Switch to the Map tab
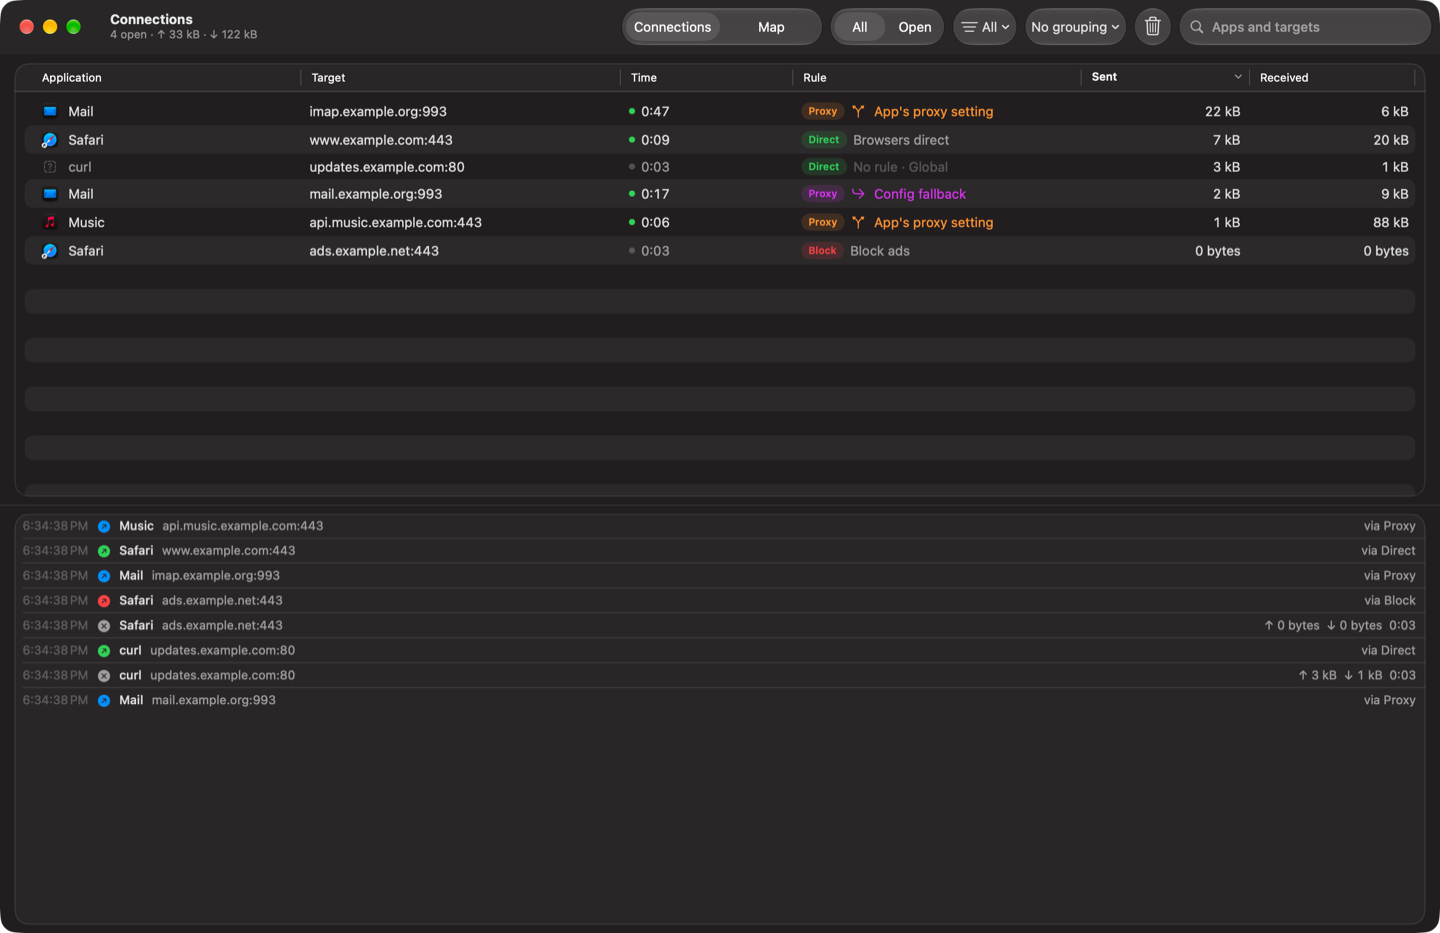Image resolution: width=1440 pixels, height=933 pixels. click(x=771, y=27)
